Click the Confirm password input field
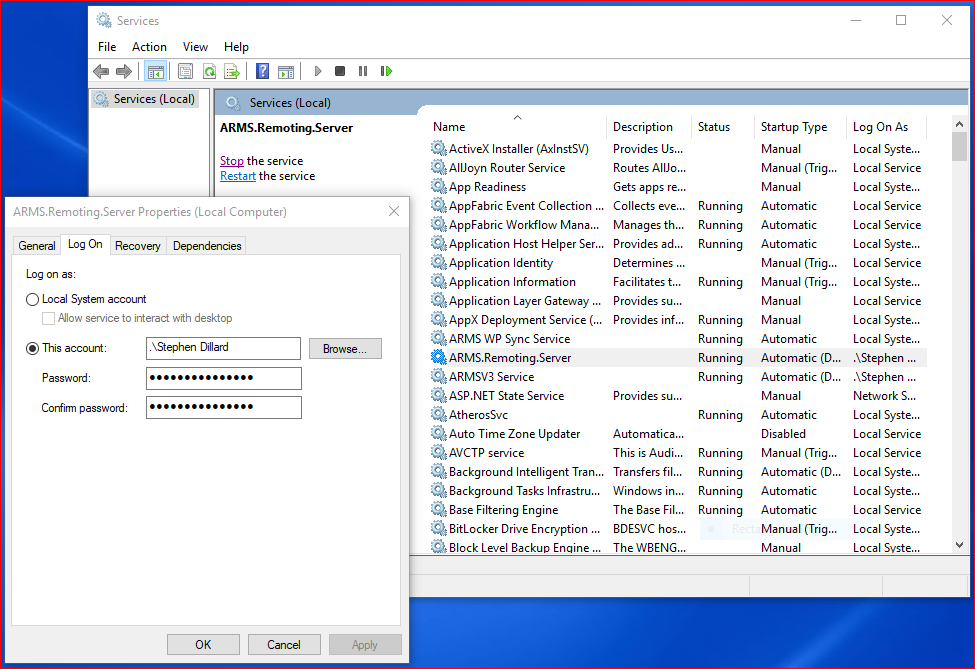The height and width of the screenshot is (669, 975). click(x=224, y=407)
